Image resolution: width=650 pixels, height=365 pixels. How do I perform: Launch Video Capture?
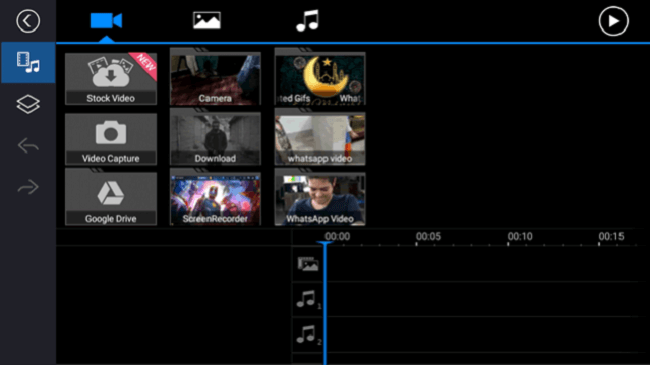click(111, 139)
